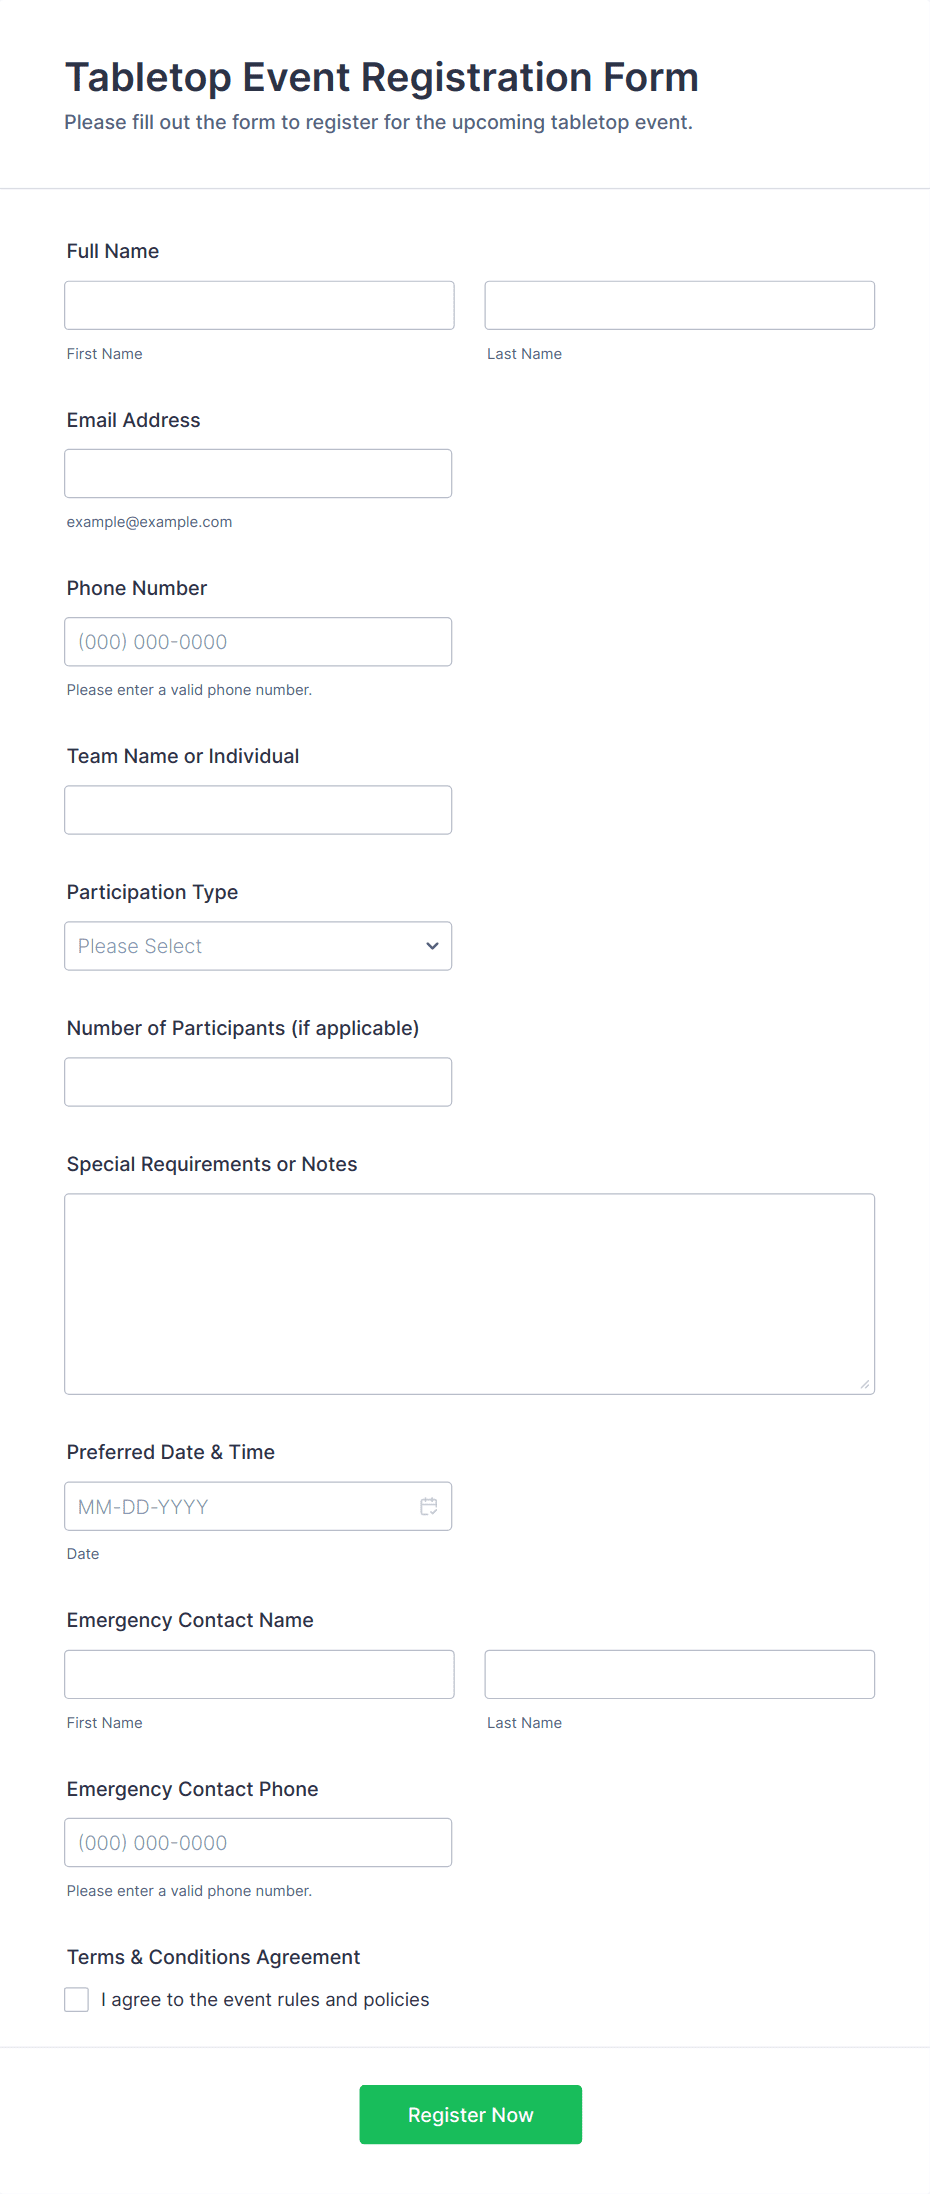Click the dropdown chevron arrow for Participation Type
The height and width of the screenshot is (2194, 930).
432,946
